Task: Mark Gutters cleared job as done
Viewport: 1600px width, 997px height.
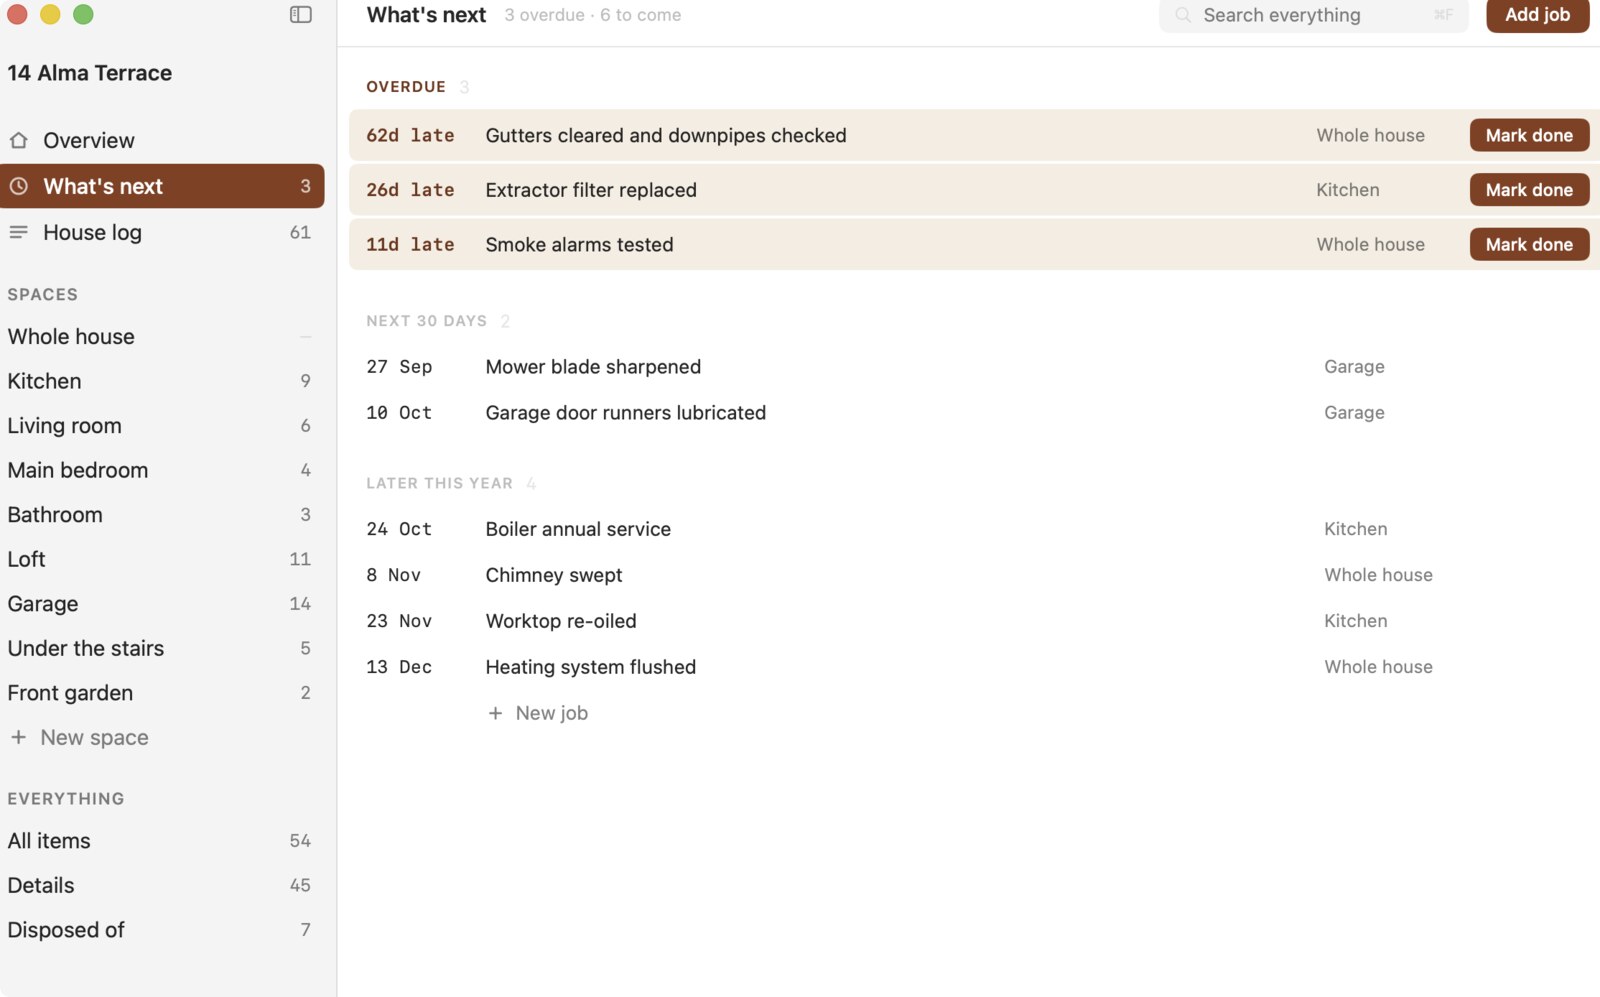Action: (1529, 135)
